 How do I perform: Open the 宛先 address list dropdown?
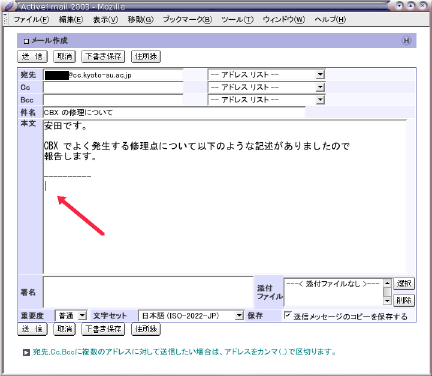pyautogui.click(x=266, y=75)
